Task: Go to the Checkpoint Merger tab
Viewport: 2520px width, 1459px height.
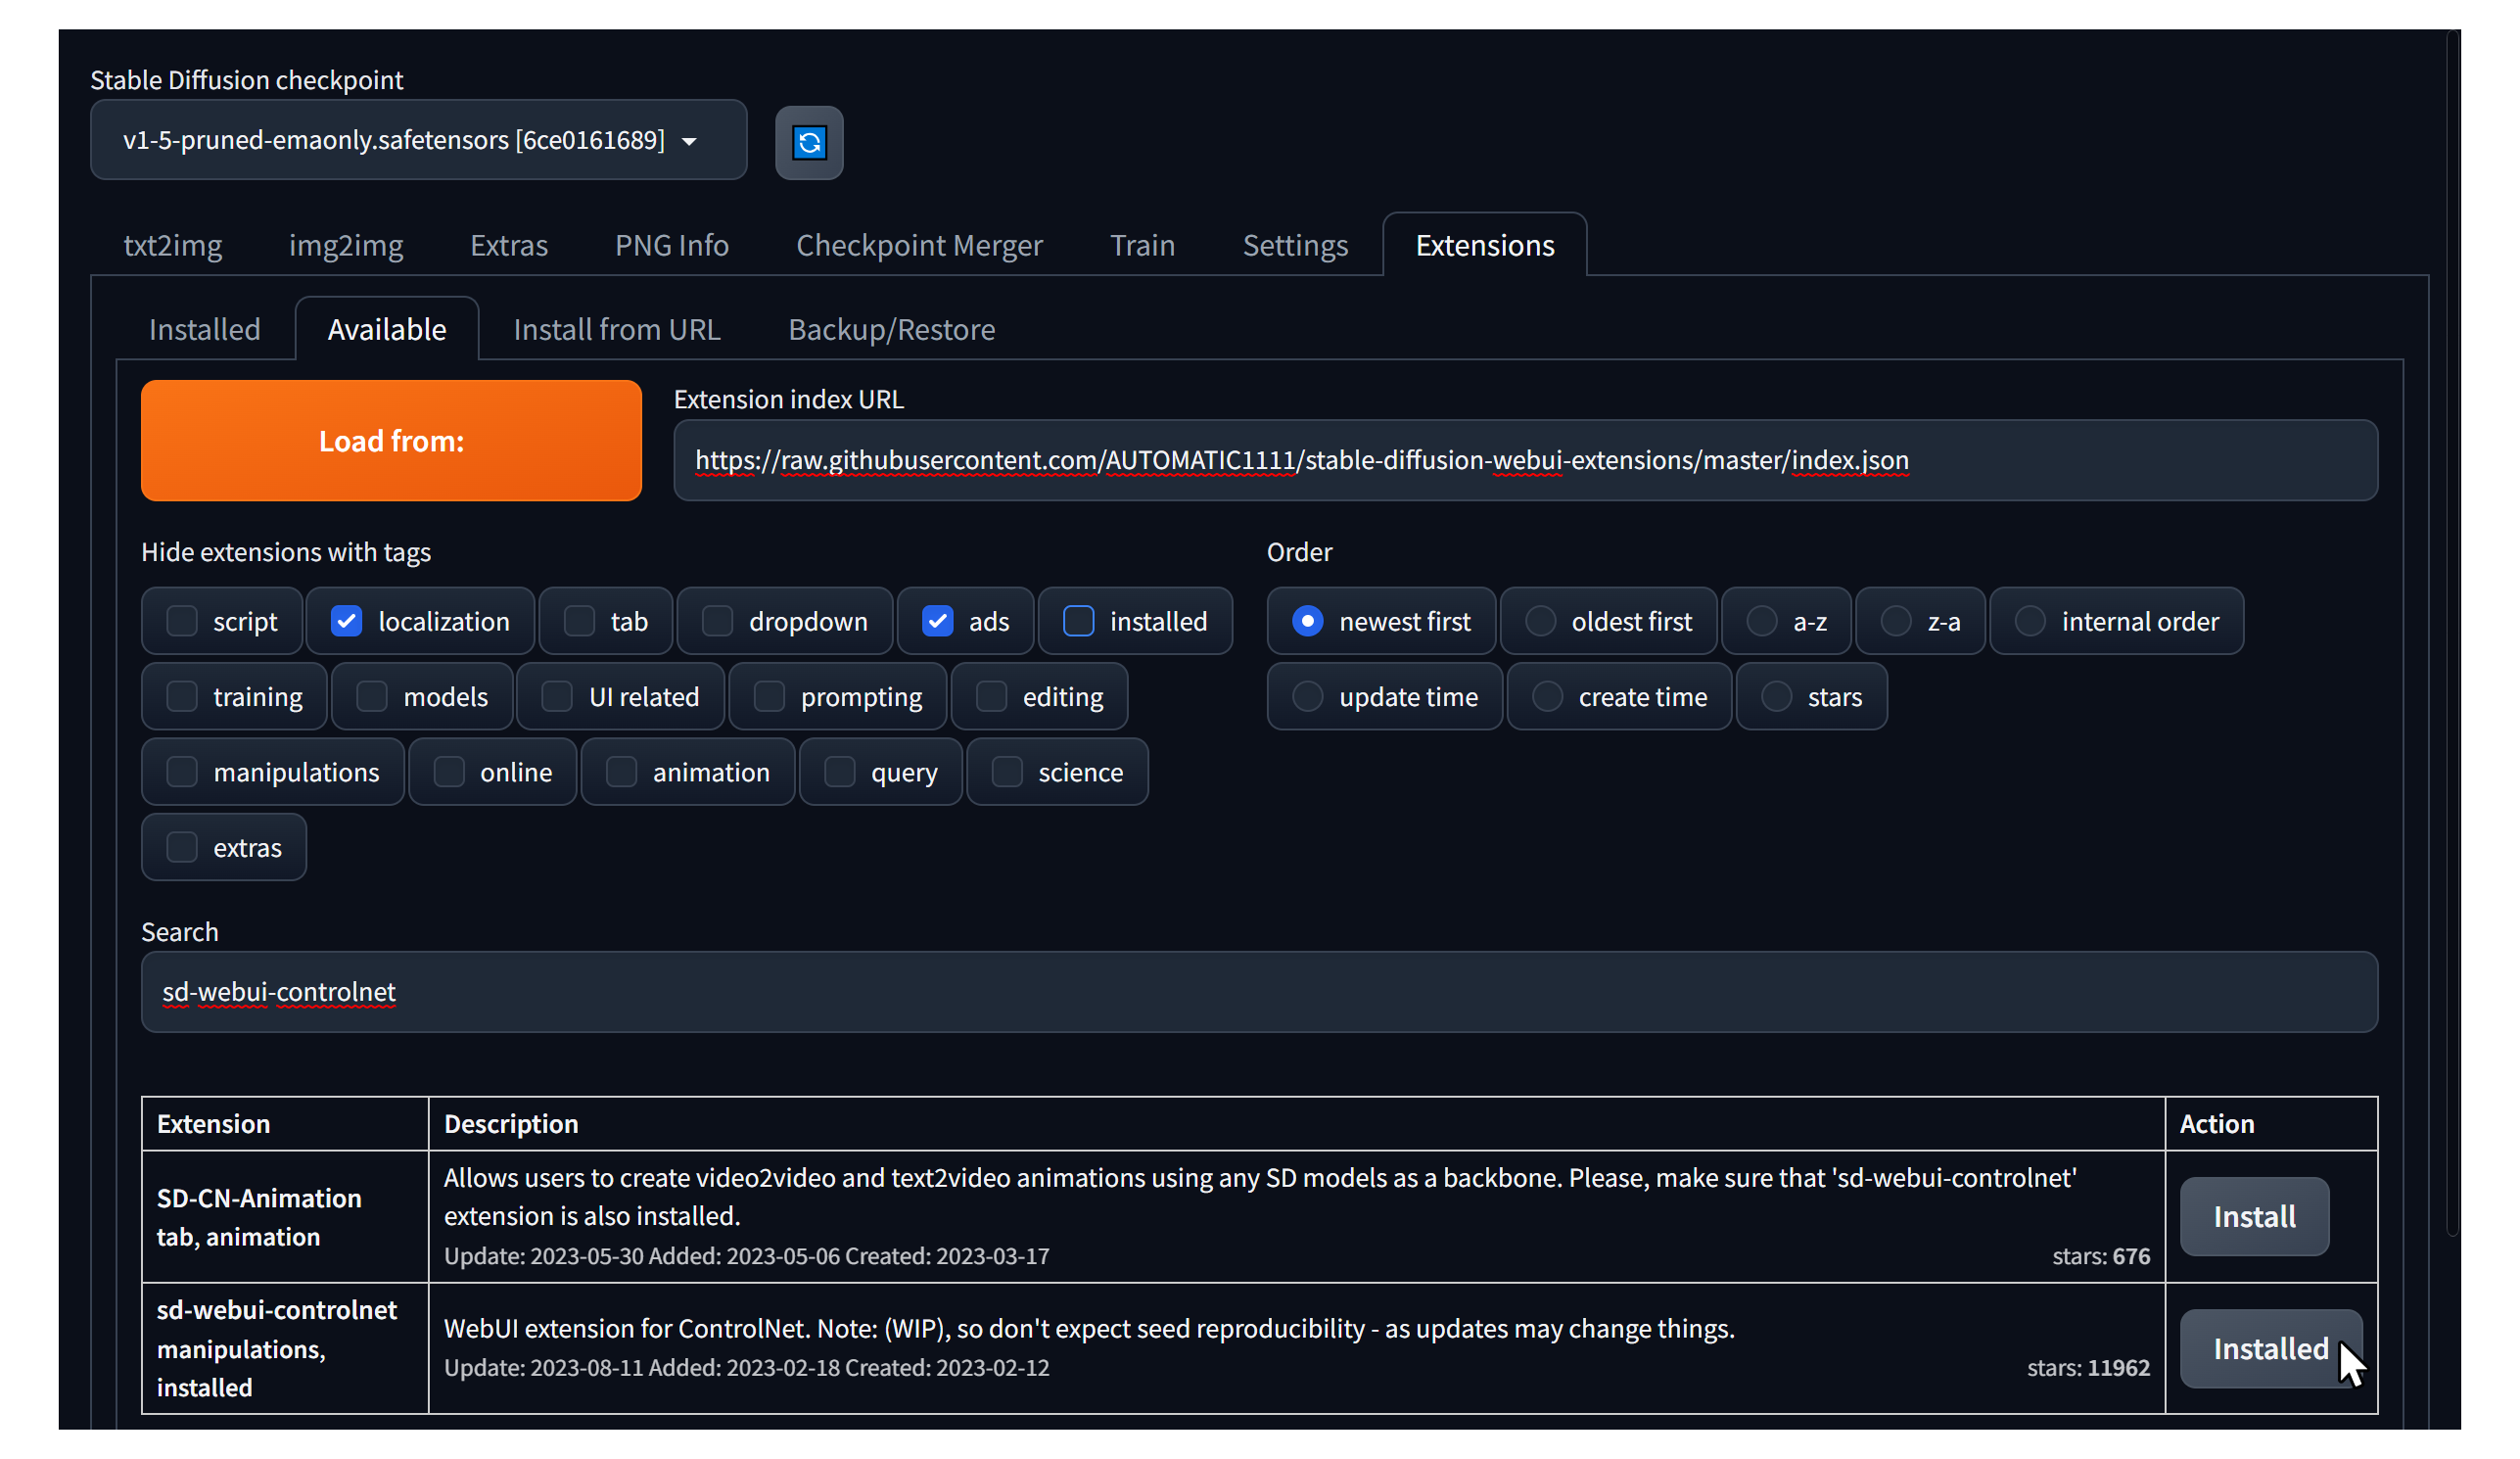Action: [x=919, y=245]
